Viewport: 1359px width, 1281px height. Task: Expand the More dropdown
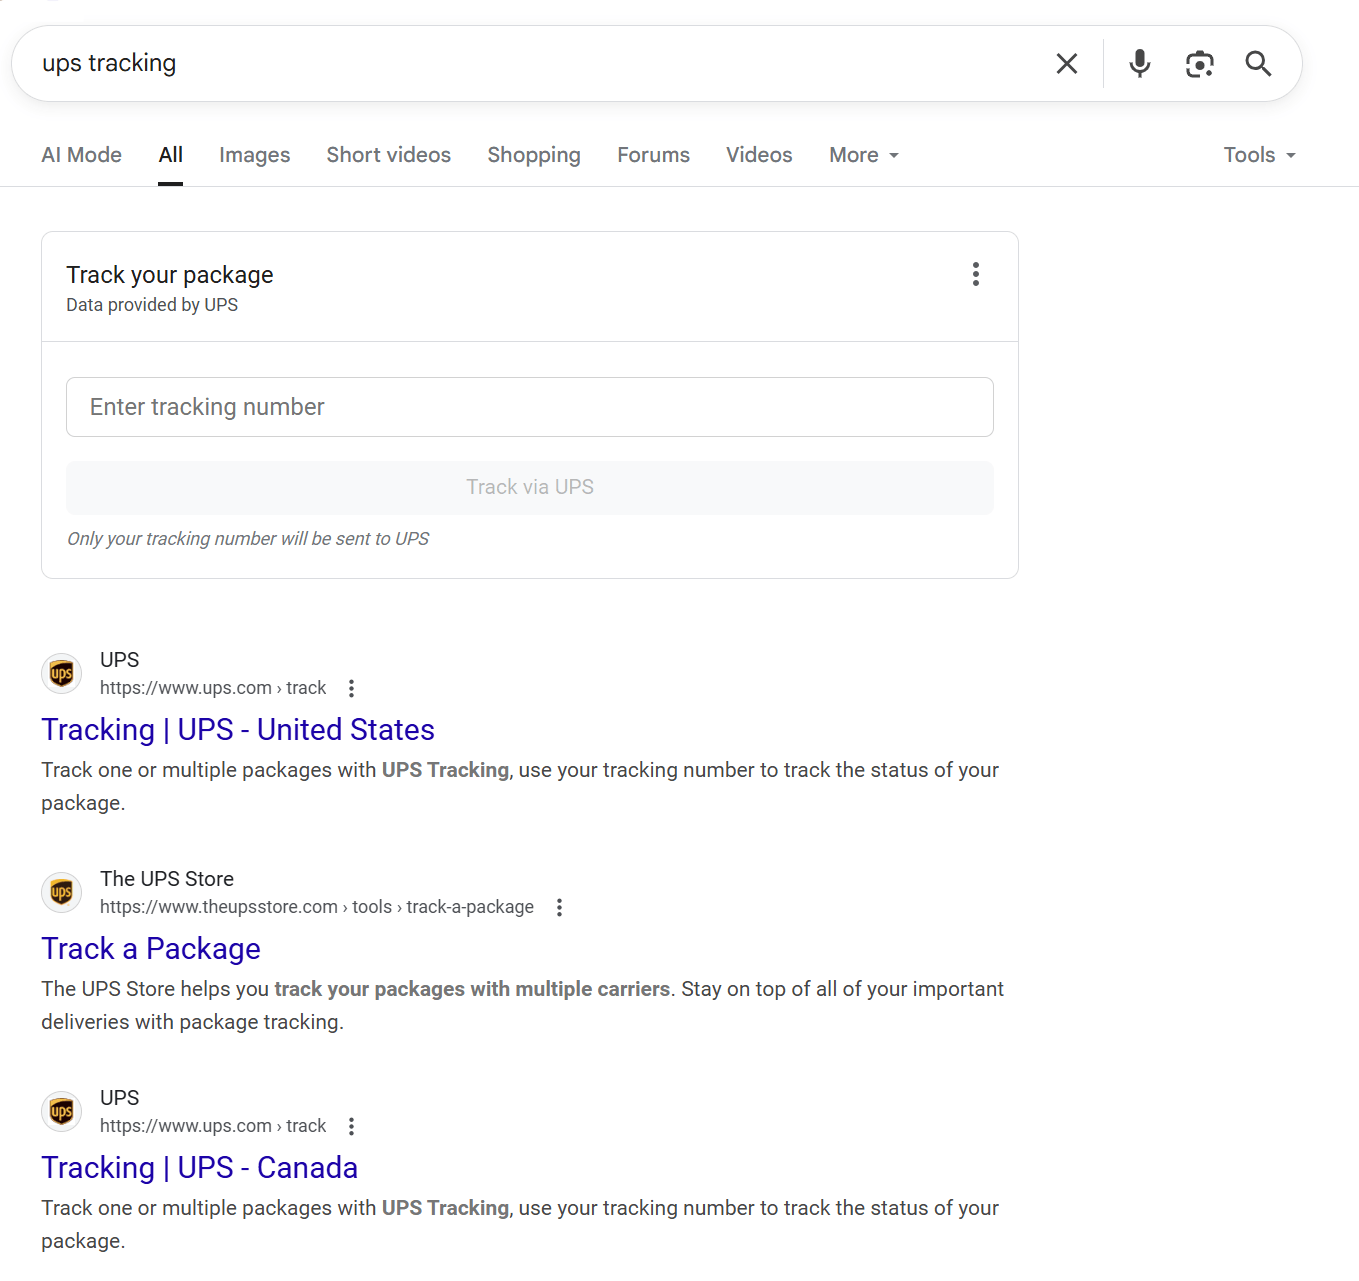coord(864,155)
